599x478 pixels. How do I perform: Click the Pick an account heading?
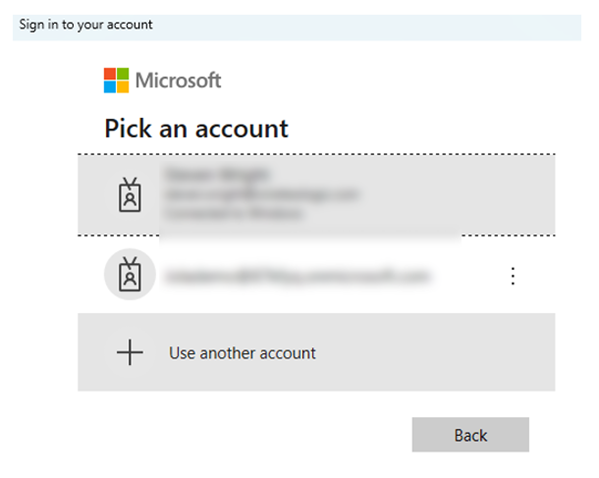(196, 128)
